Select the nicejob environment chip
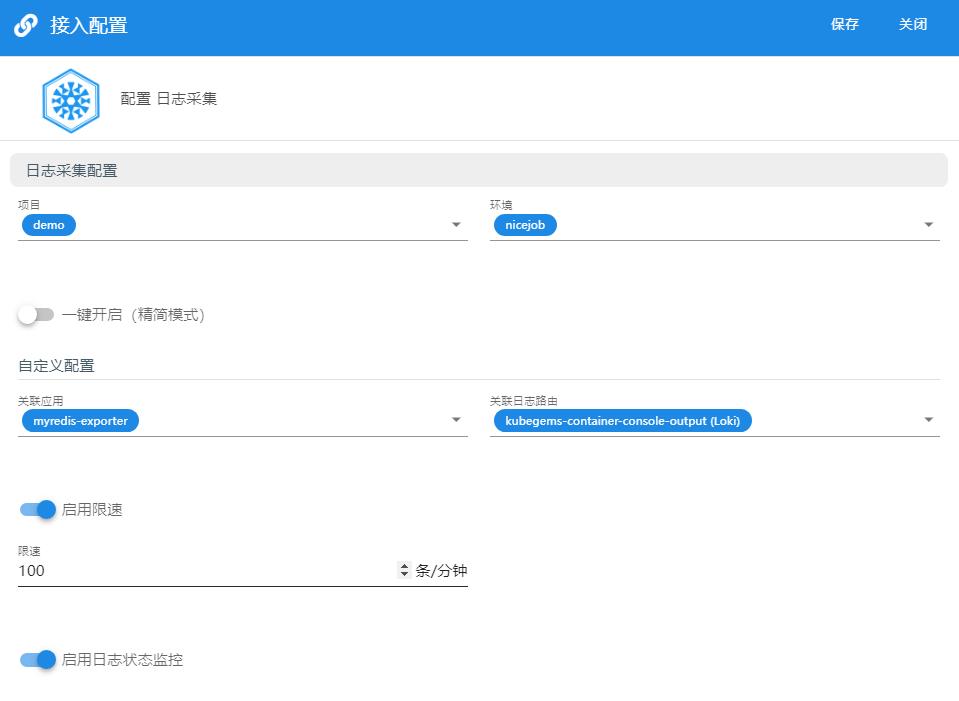Screen dimensions: 959x701 click(525, 225)
